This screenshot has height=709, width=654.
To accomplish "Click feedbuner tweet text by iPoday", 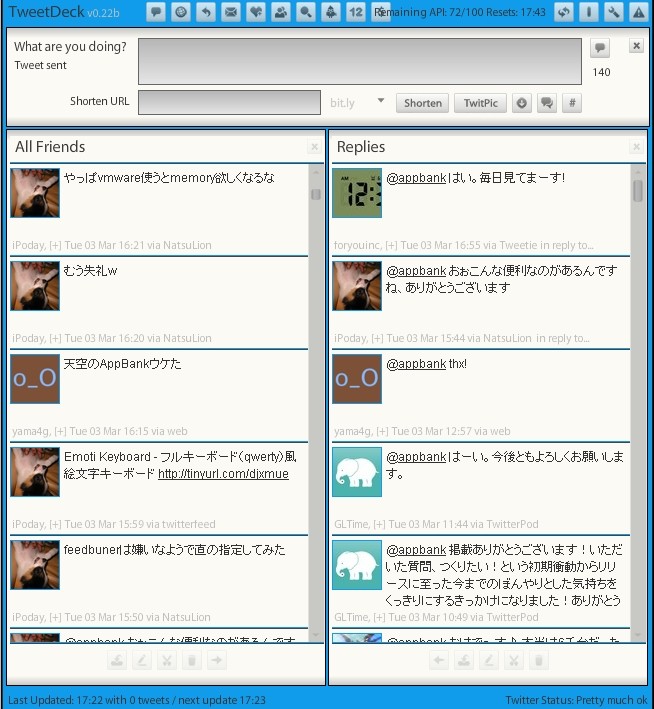I will click(174, 550).
